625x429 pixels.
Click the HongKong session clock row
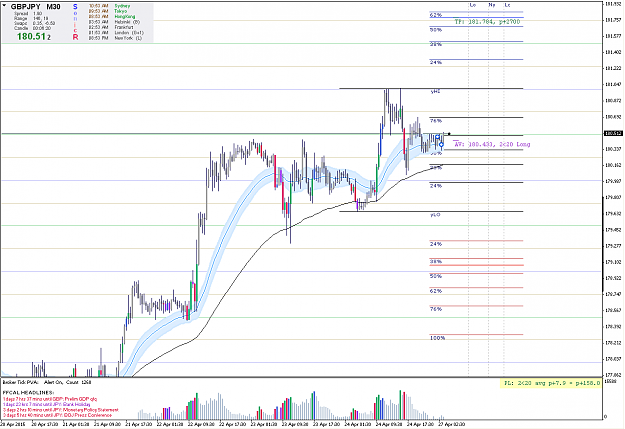(x=112, y=17)
